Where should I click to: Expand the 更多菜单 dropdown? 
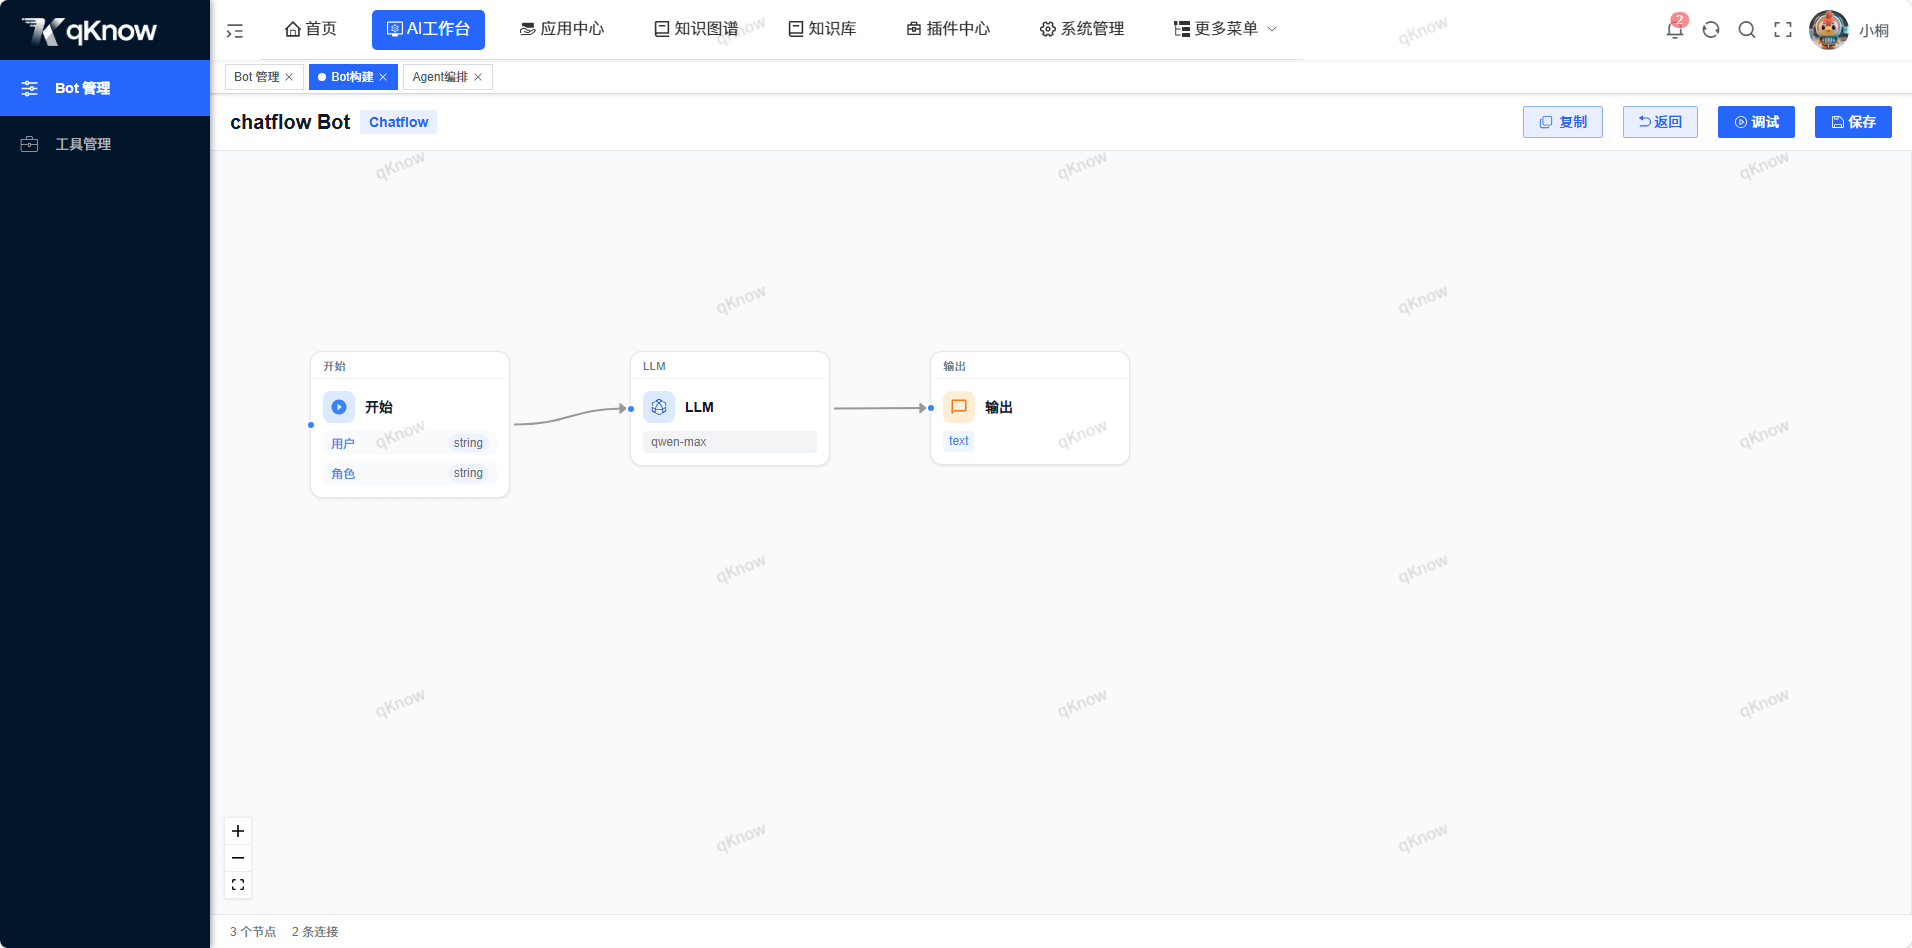tap(1225, 29)
